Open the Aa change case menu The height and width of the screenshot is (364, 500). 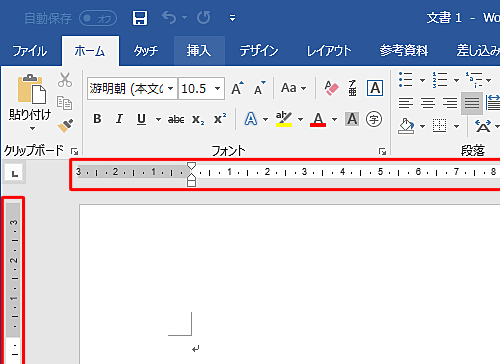[x=293, y=88]
